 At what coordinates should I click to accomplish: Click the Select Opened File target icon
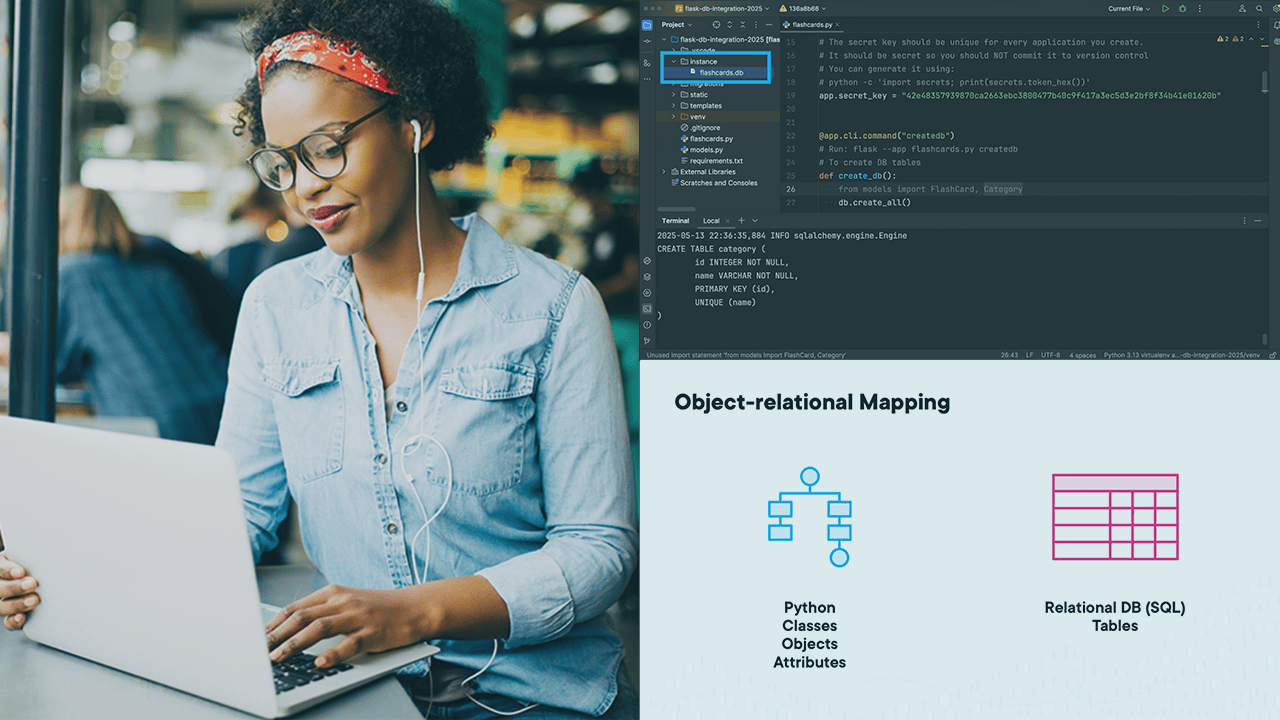pyautogui.click(x=716, y=24)
